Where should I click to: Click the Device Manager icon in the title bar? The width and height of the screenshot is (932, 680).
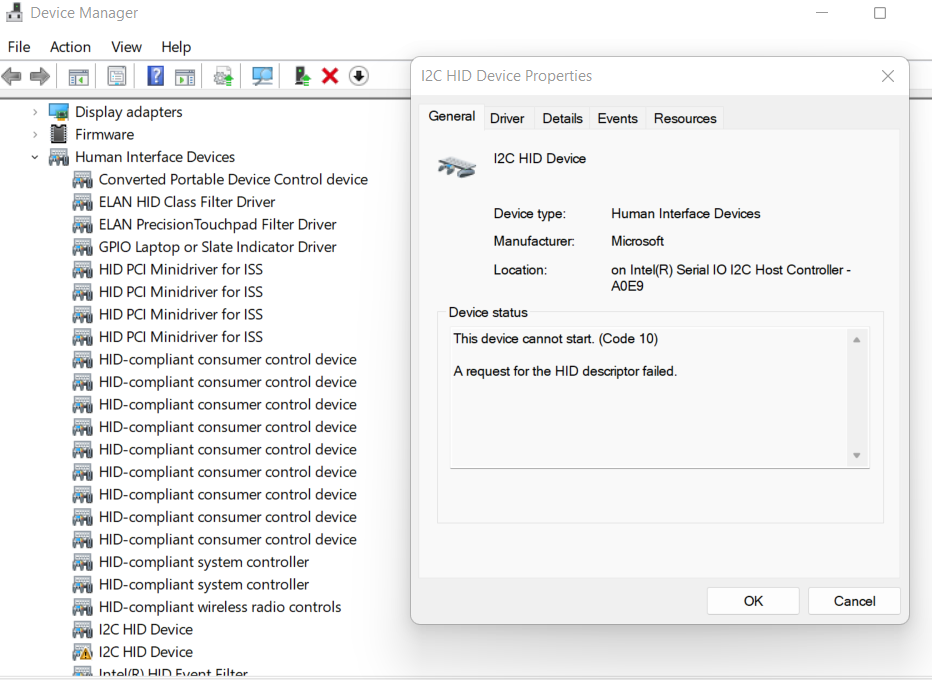(x=14, y=13)
